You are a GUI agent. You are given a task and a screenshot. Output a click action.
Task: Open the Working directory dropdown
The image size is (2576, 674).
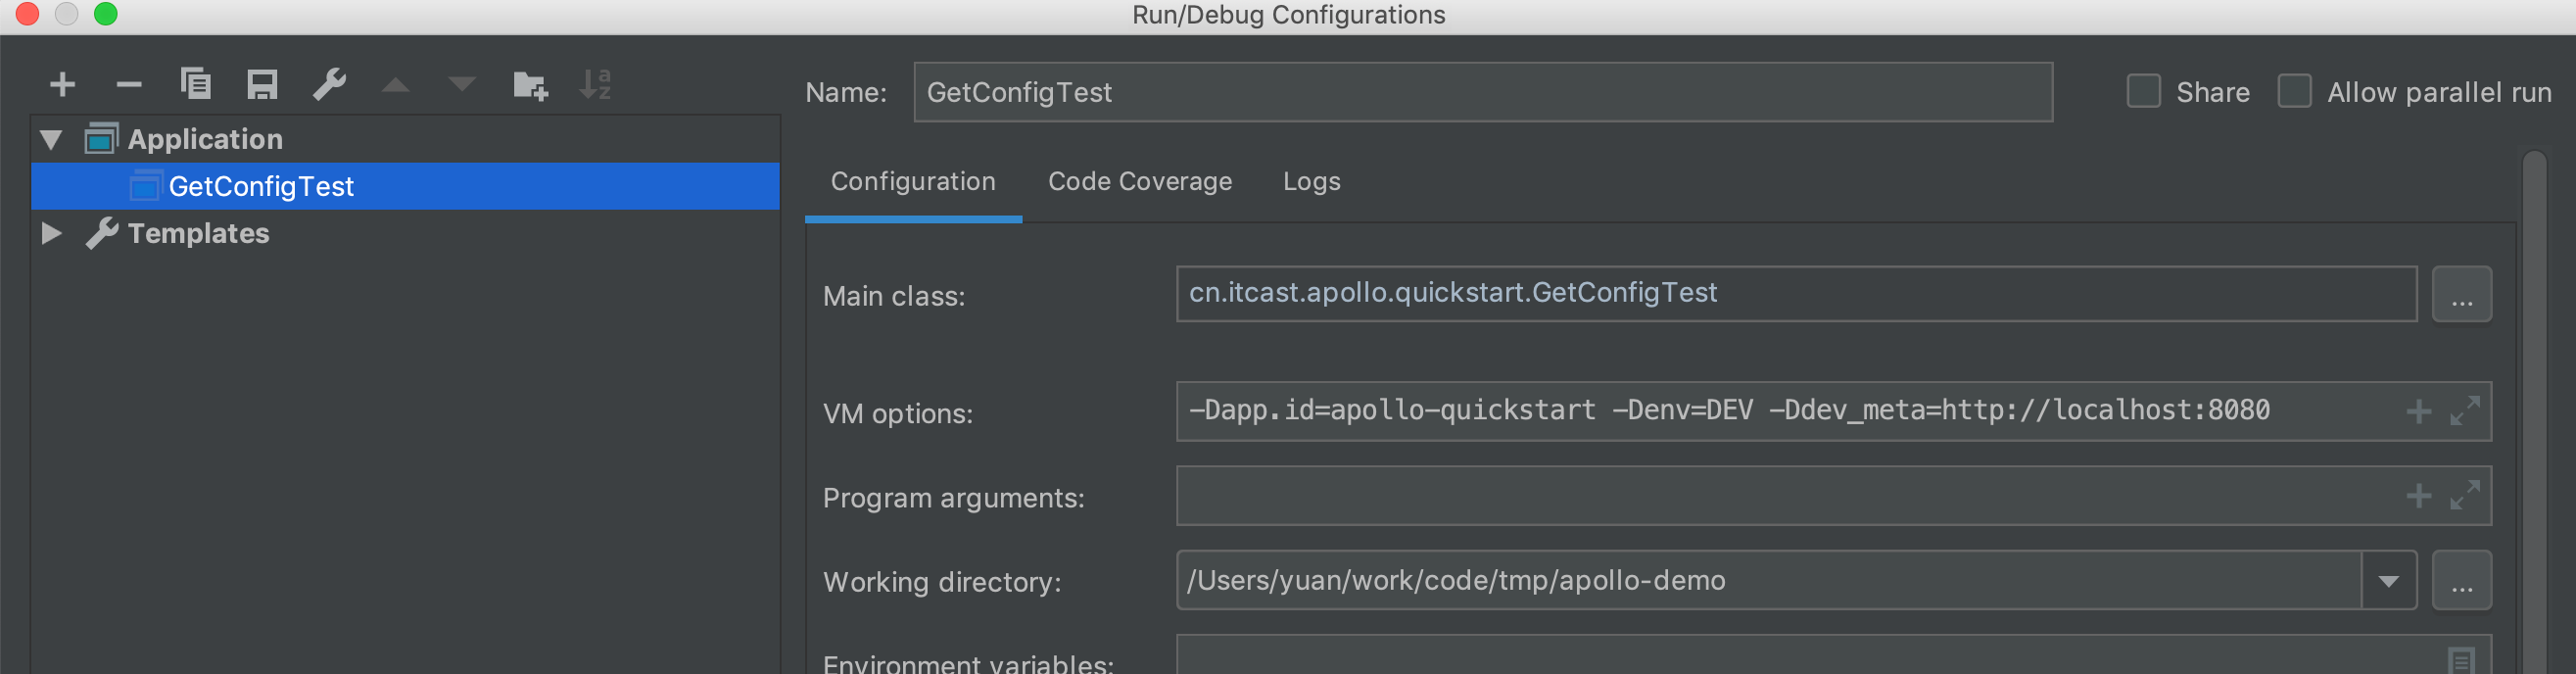click(x=2388, y=581)
